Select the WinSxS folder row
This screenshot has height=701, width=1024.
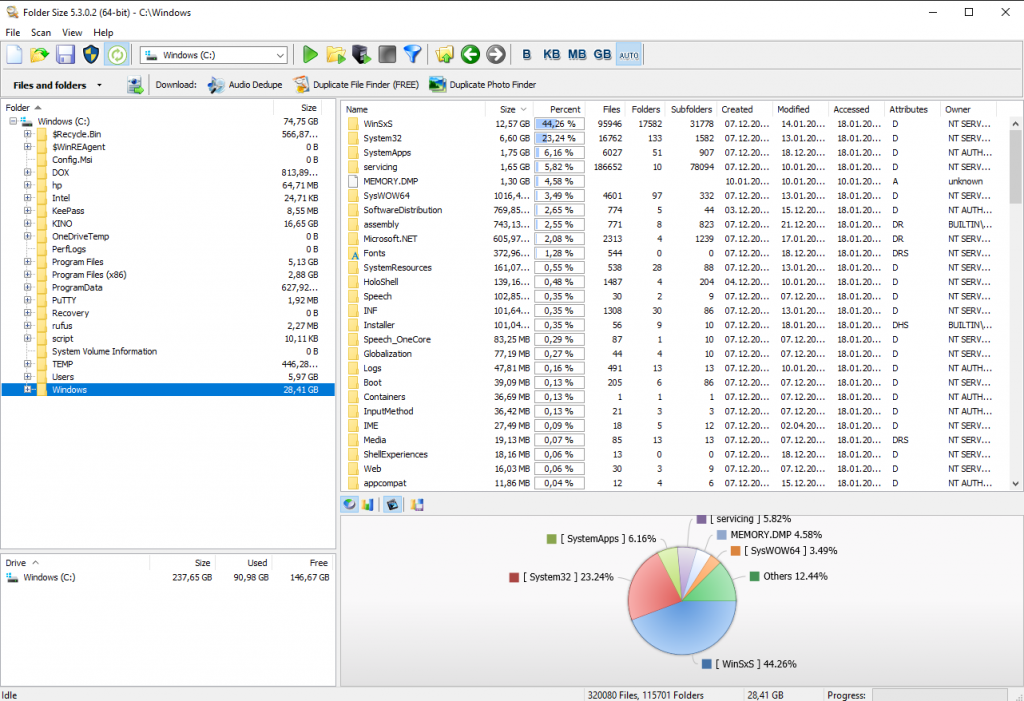point(677,123)
